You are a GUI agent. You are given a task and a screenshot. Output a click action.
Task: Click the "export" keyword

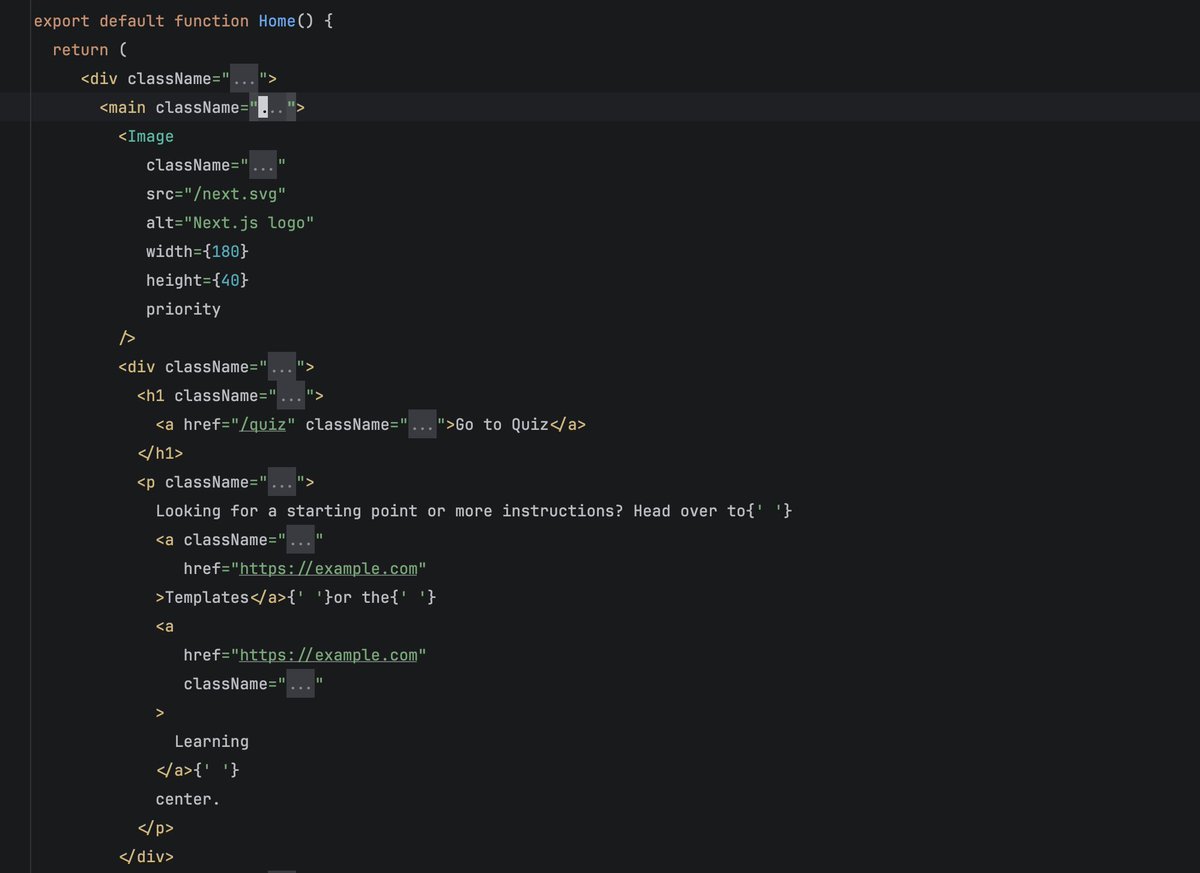[x=62, y=21]
